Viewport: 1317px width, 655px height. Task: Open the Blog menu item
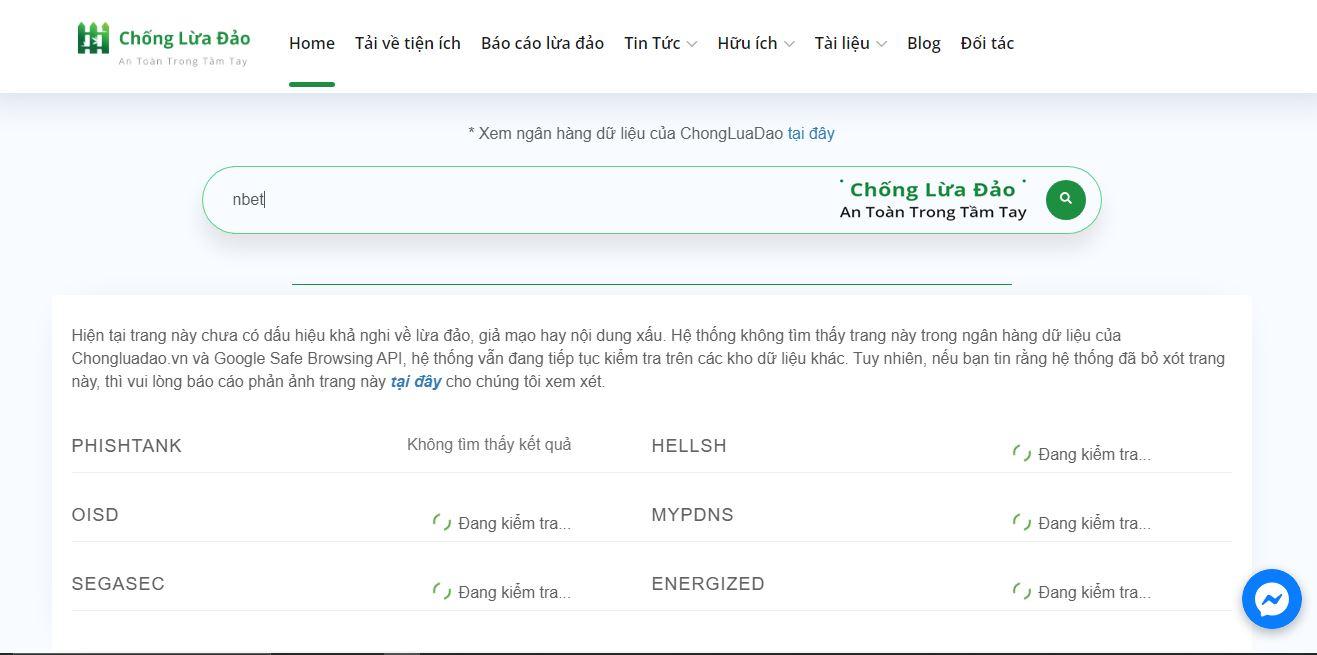(923, 43)
